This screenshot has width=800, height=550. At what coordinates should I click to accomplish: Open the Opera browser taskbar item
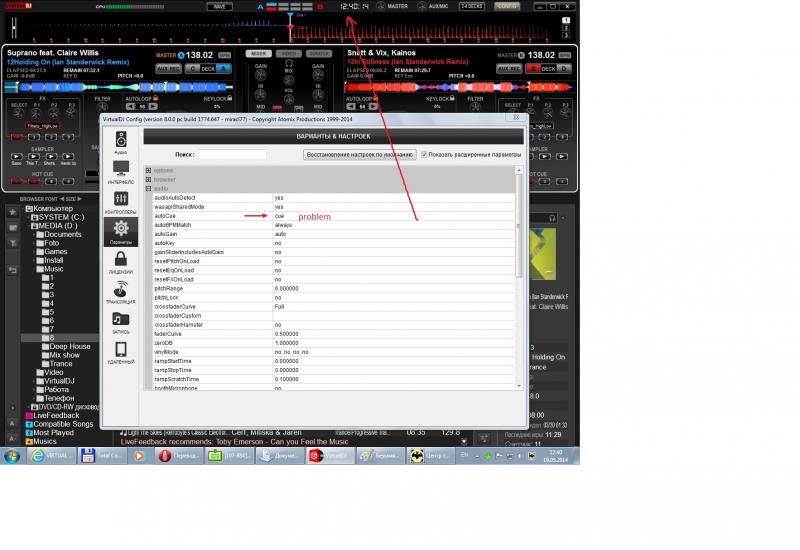(x=178, y=456)
